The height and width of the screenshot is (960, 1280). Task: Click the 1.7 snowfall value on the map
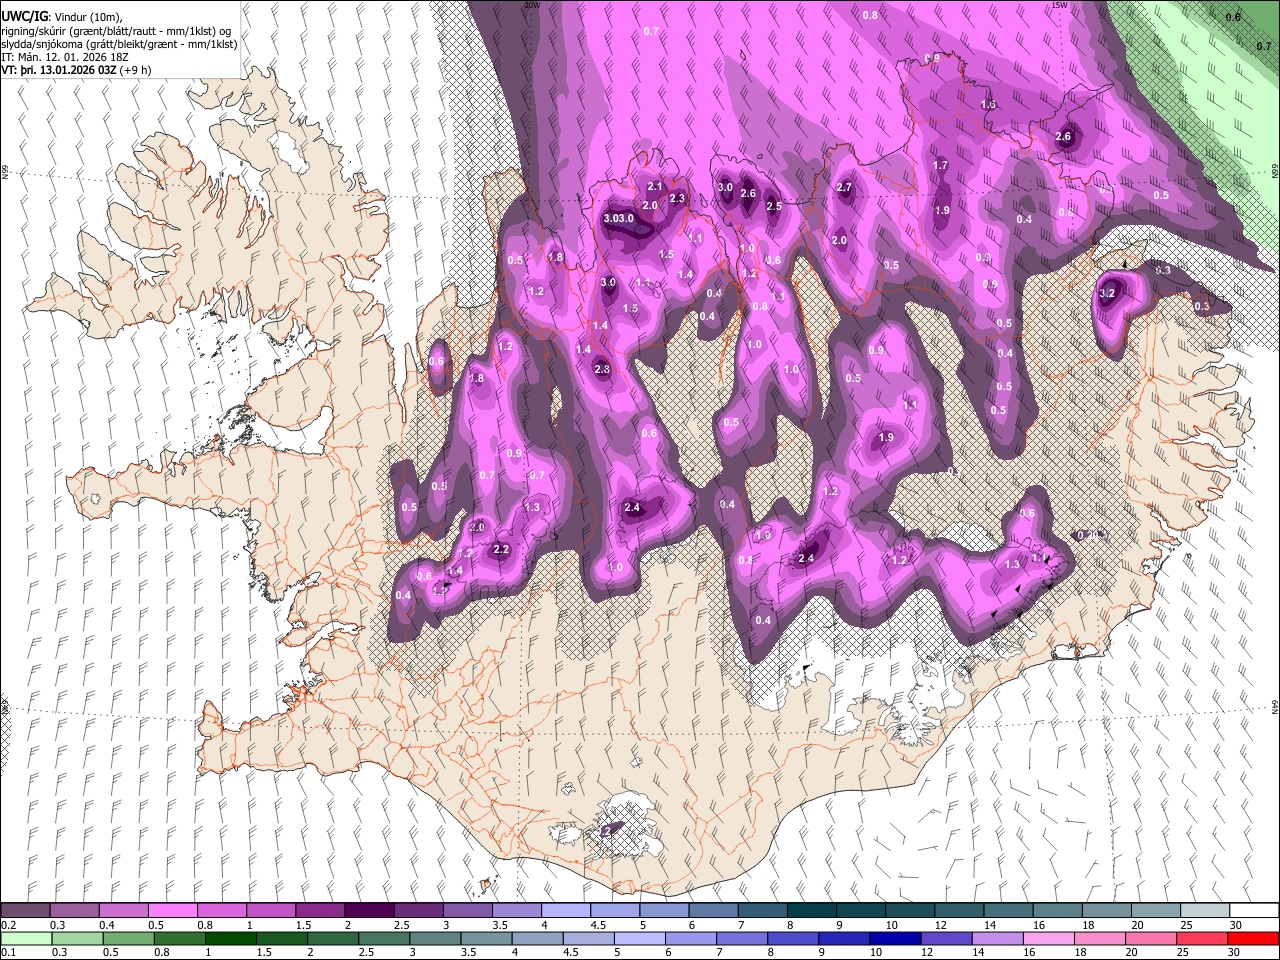tap(941, 166)
